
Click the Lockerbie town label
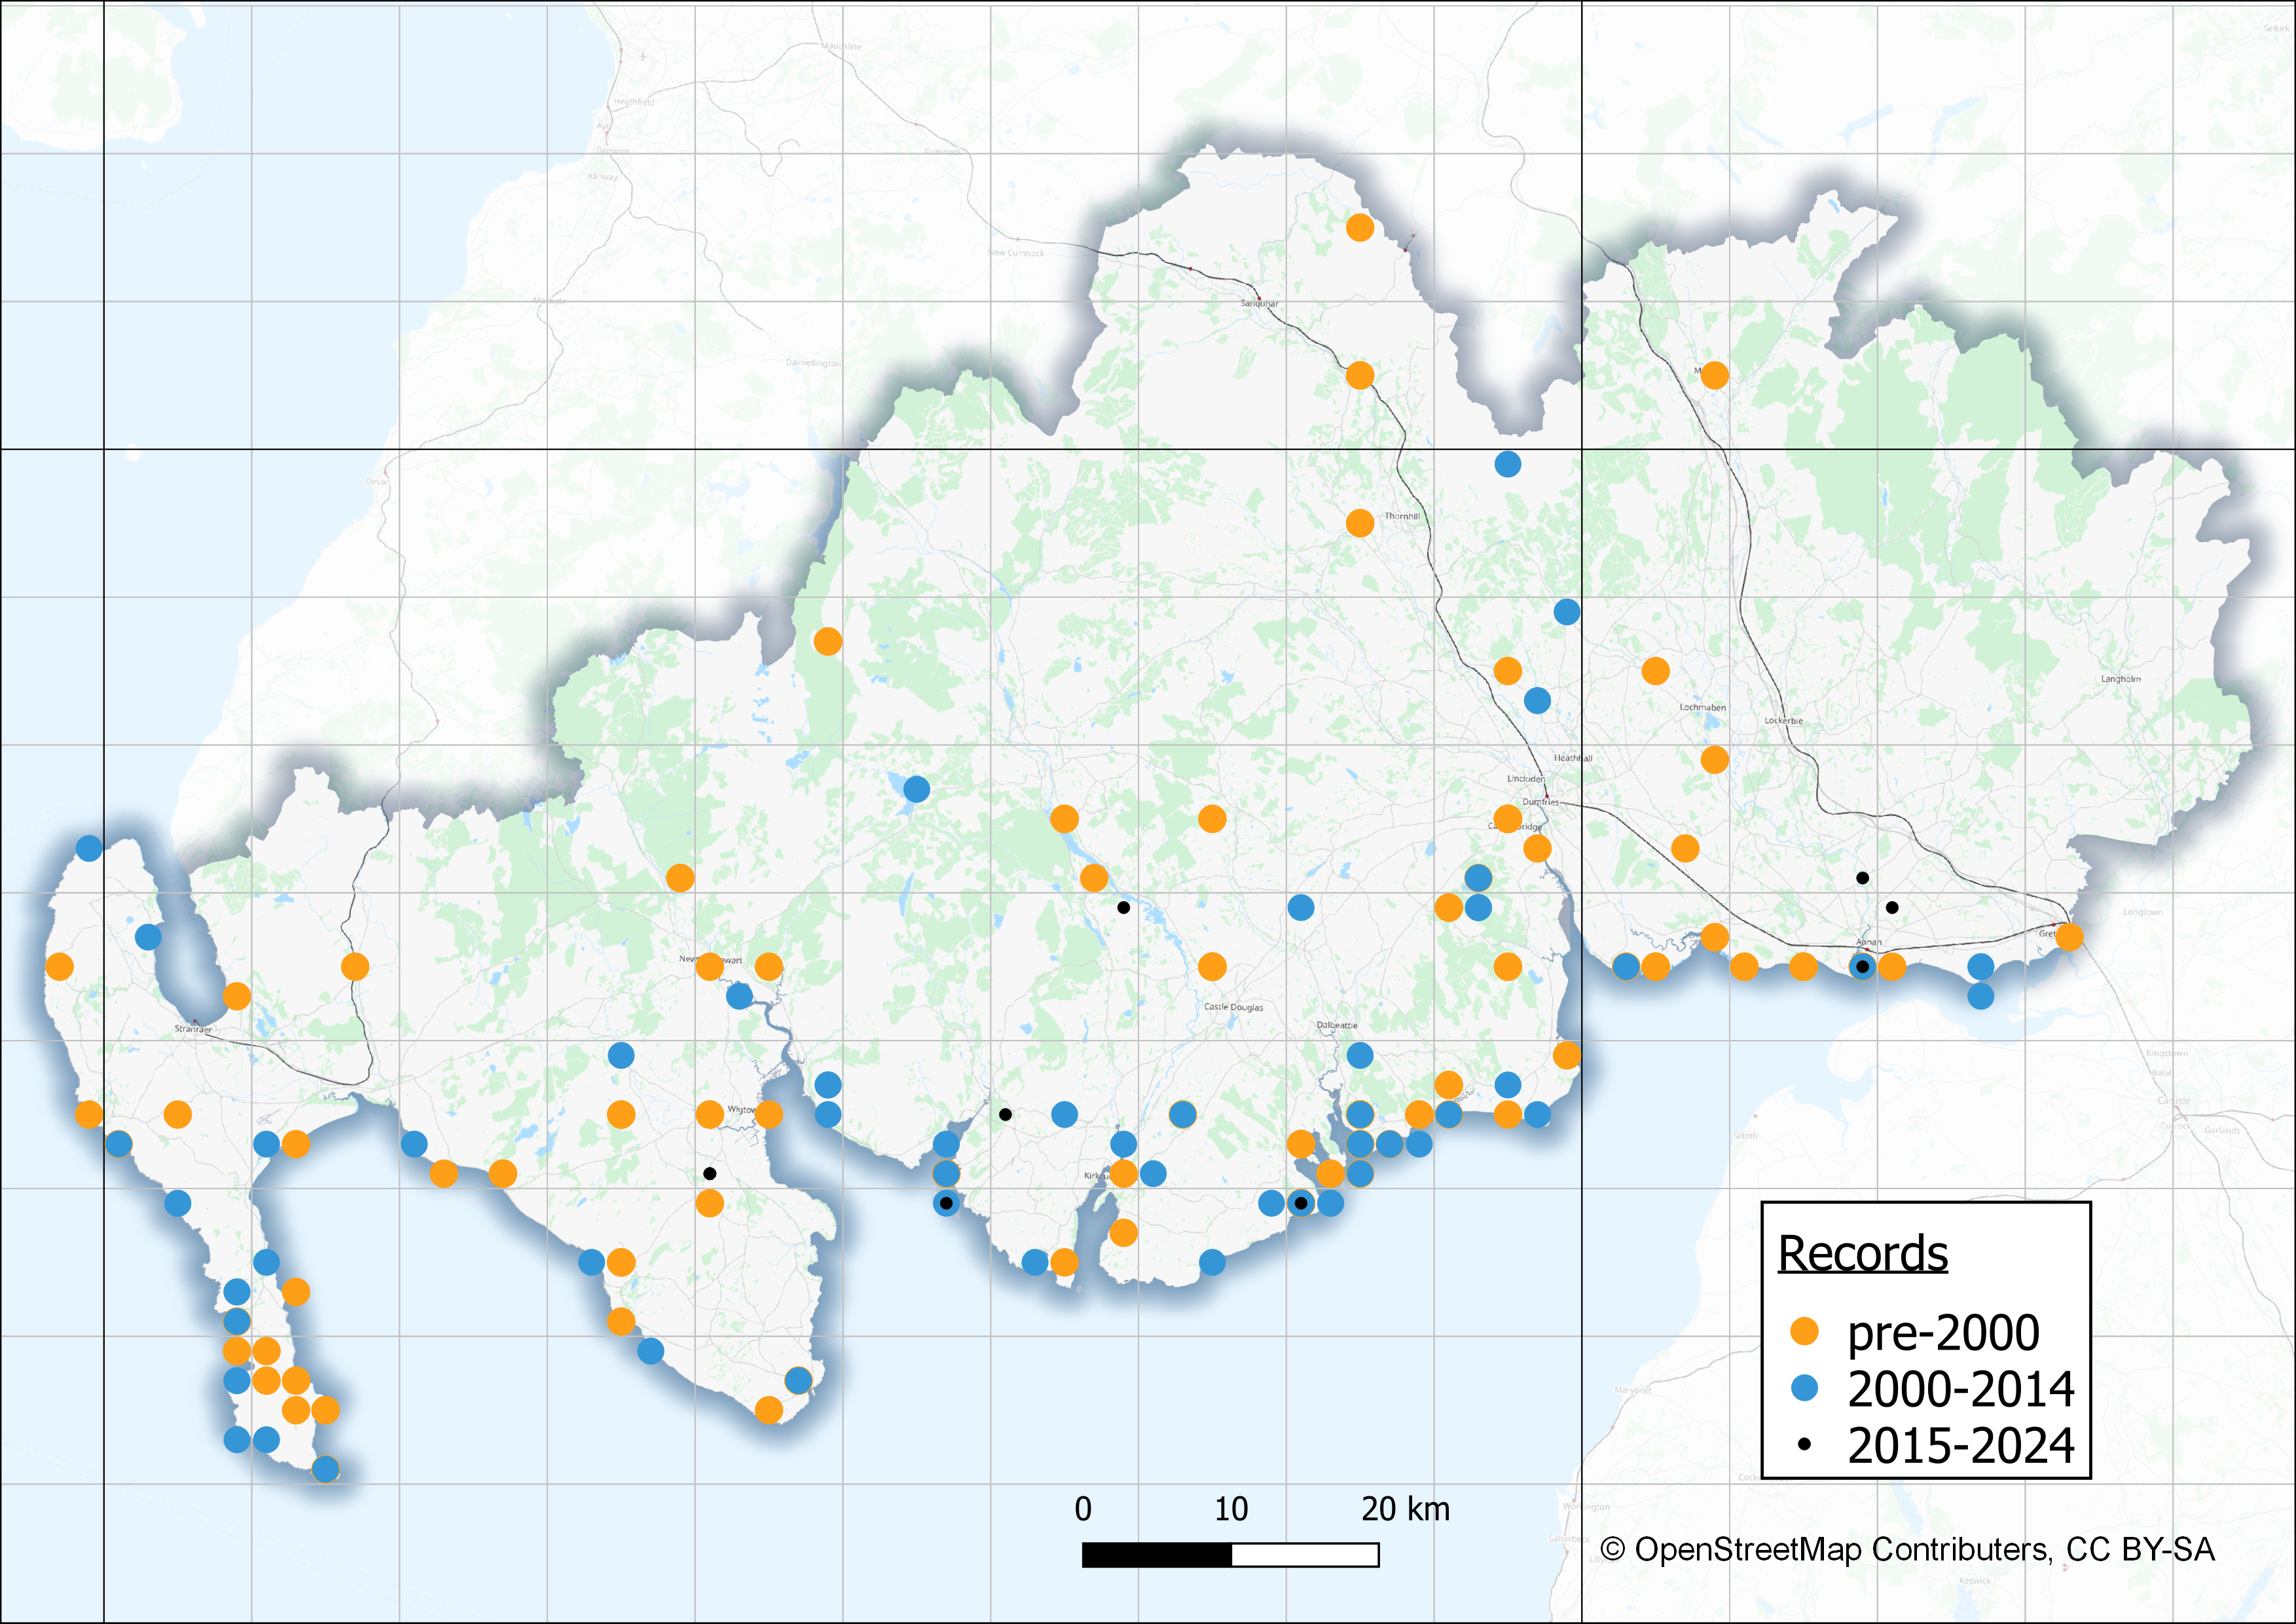pyautogui.click(x=1784, y=720)
